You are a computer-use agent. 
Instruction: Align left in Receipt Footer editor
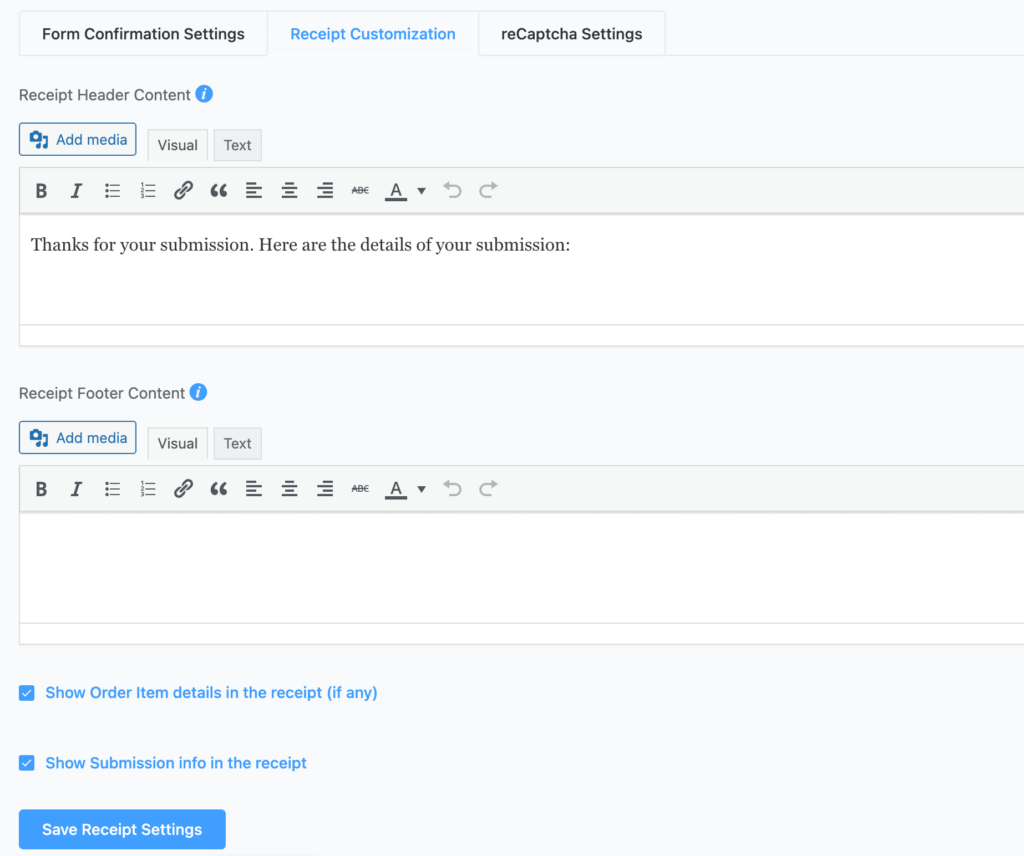pyautogui.click(x=254, y=489)
